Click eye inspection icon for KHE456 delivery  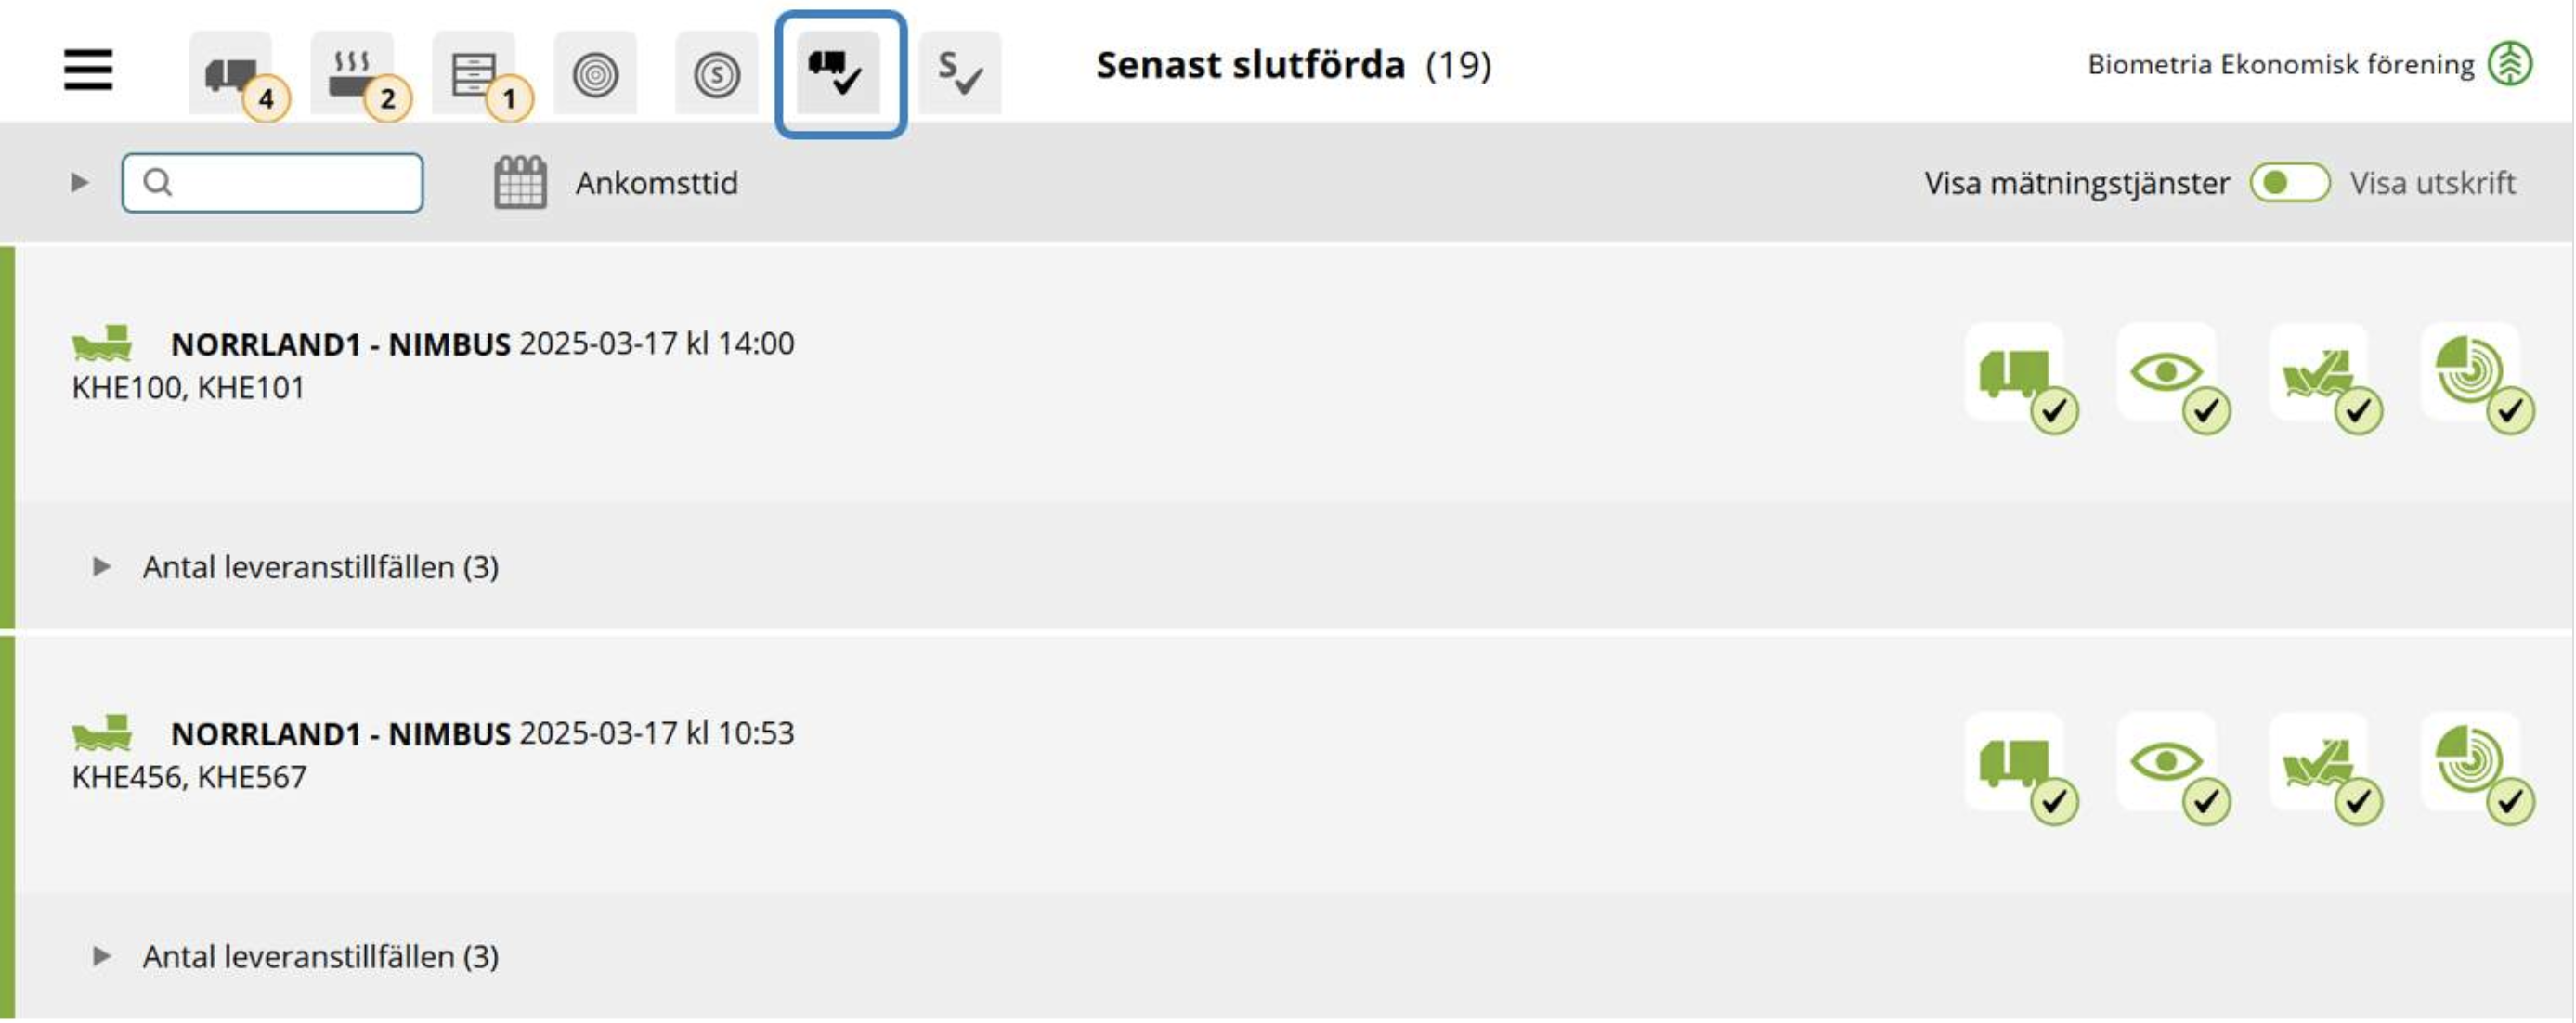coord(2172,767)
